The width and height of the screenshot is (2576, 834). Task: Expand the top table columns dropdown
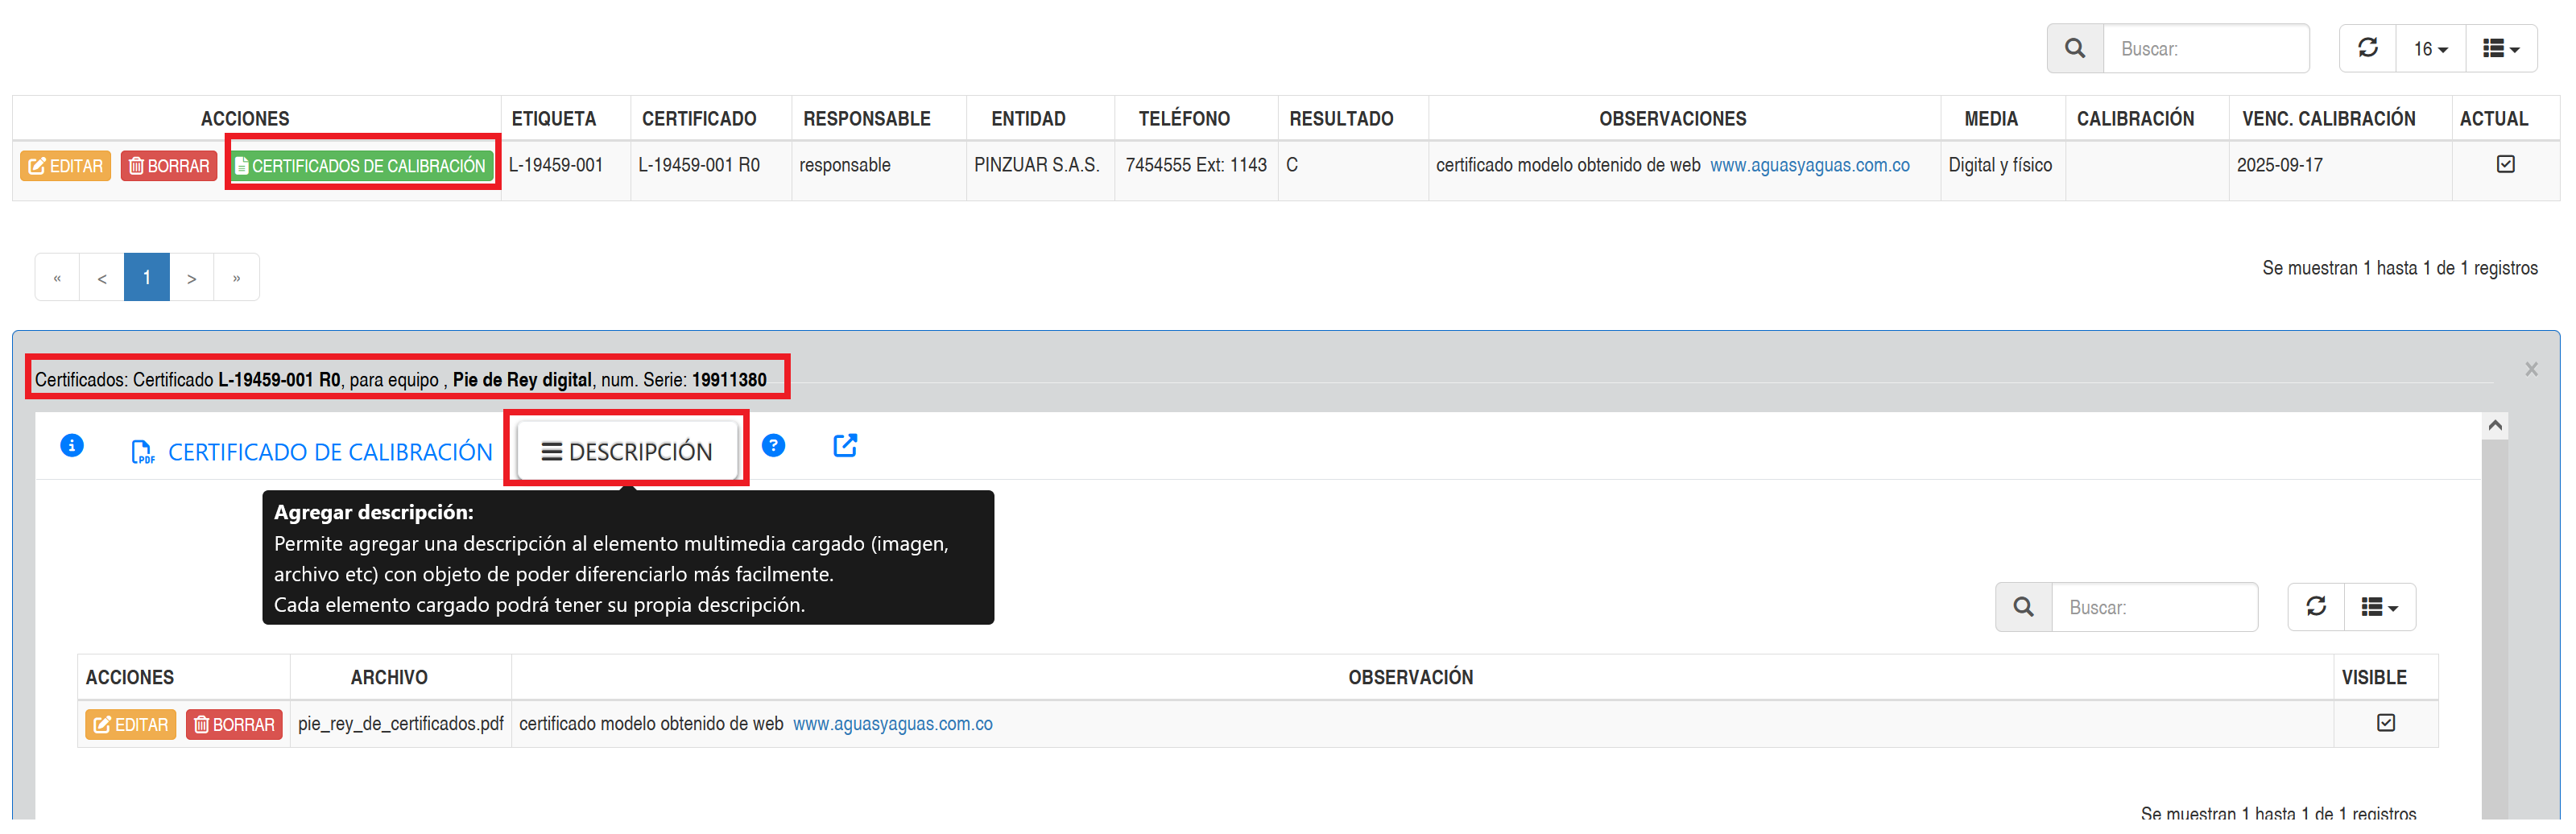(x=2500, y=49)
